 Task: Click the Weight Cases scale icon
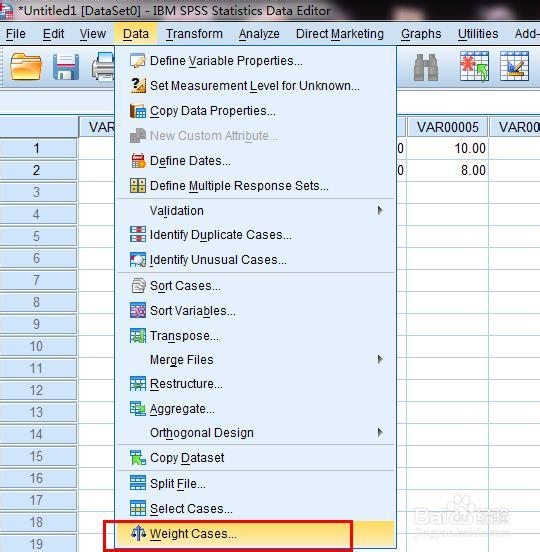[138, 533]
